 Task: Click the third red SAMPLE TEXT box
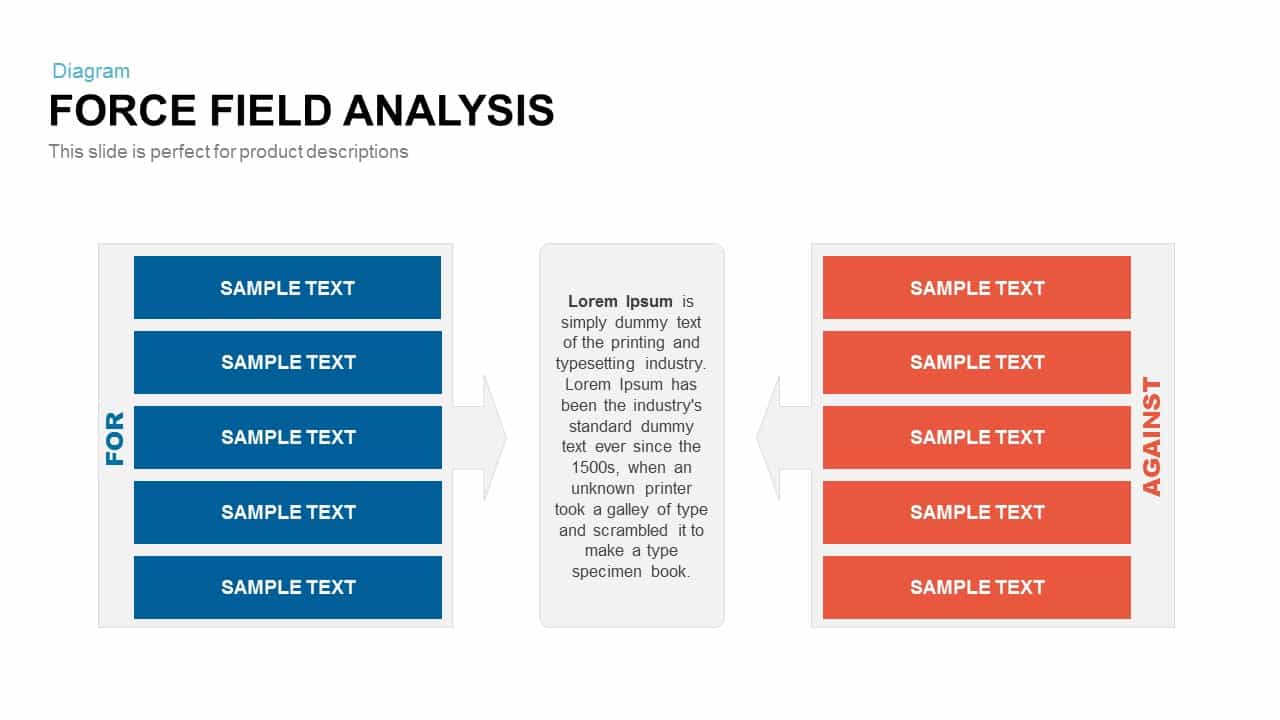[x=976, y=437]
